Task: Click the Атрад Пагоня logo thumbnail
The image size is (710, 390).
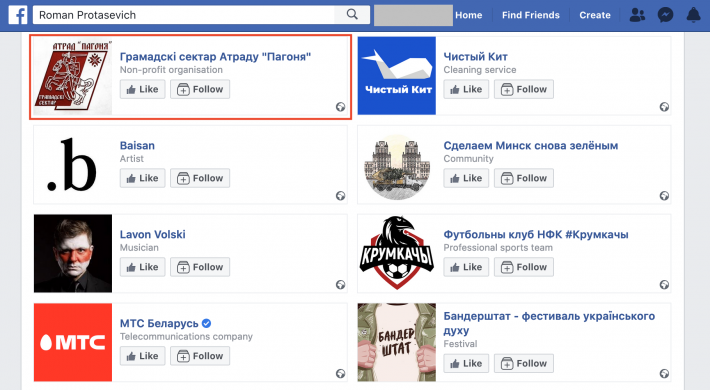Action: [73, 76]
